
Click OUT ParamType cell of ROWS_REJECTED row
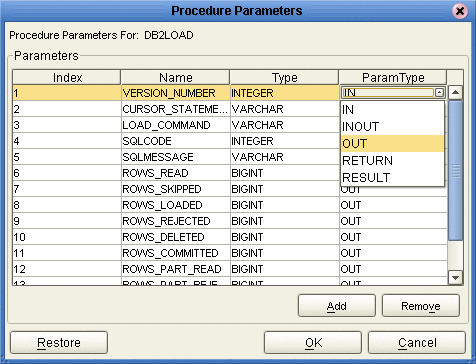pos(393,221)
